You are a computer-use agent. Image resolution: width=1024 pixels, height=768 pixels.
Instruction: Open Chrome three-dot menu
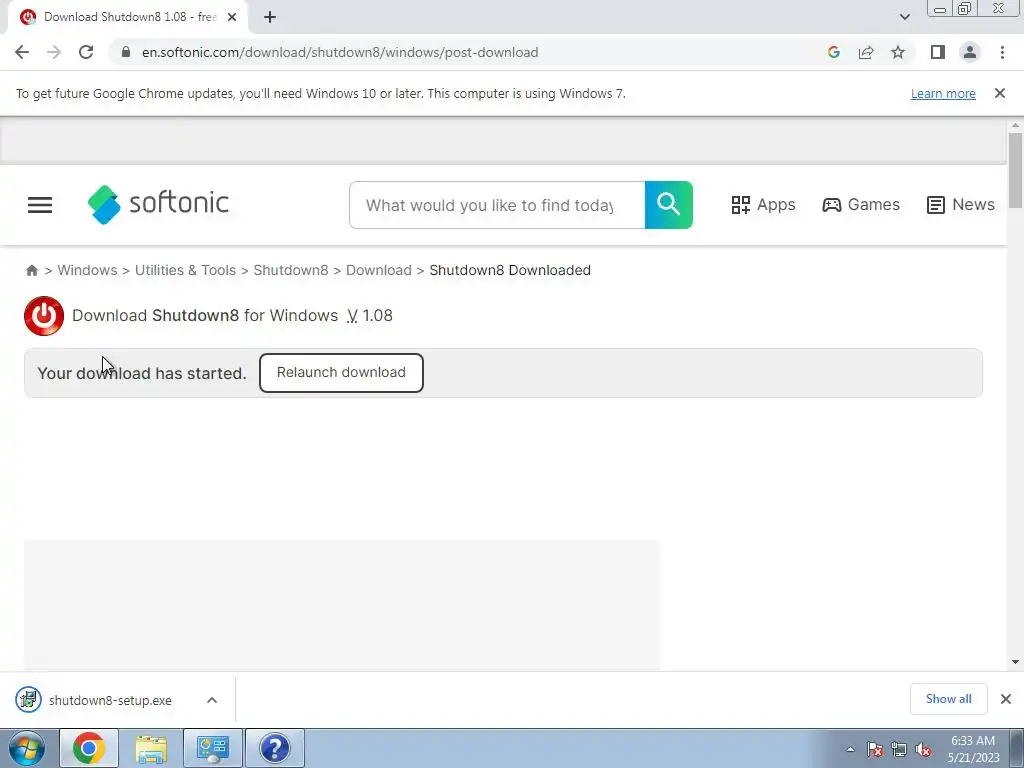click(1002, 52)
